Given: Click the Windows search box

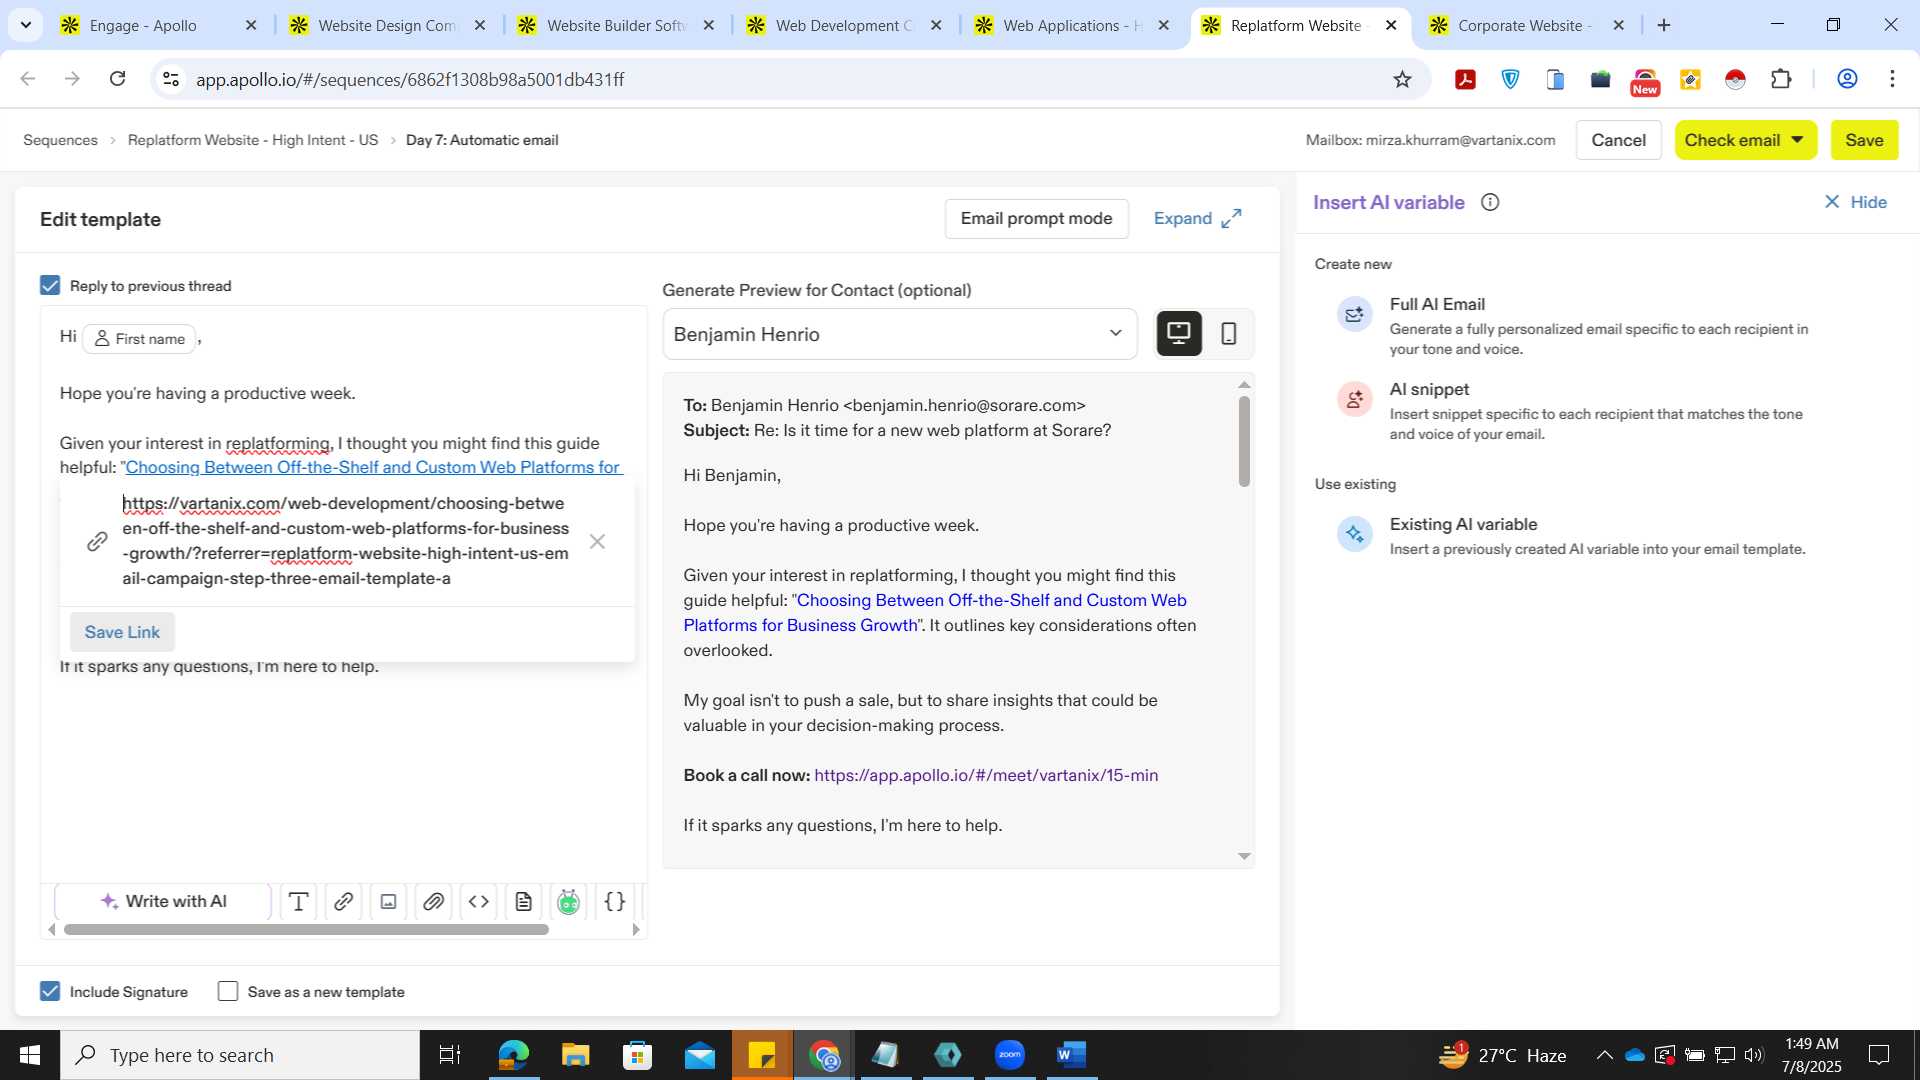Looking at the screenshot, I should [x=240, y=1055].
